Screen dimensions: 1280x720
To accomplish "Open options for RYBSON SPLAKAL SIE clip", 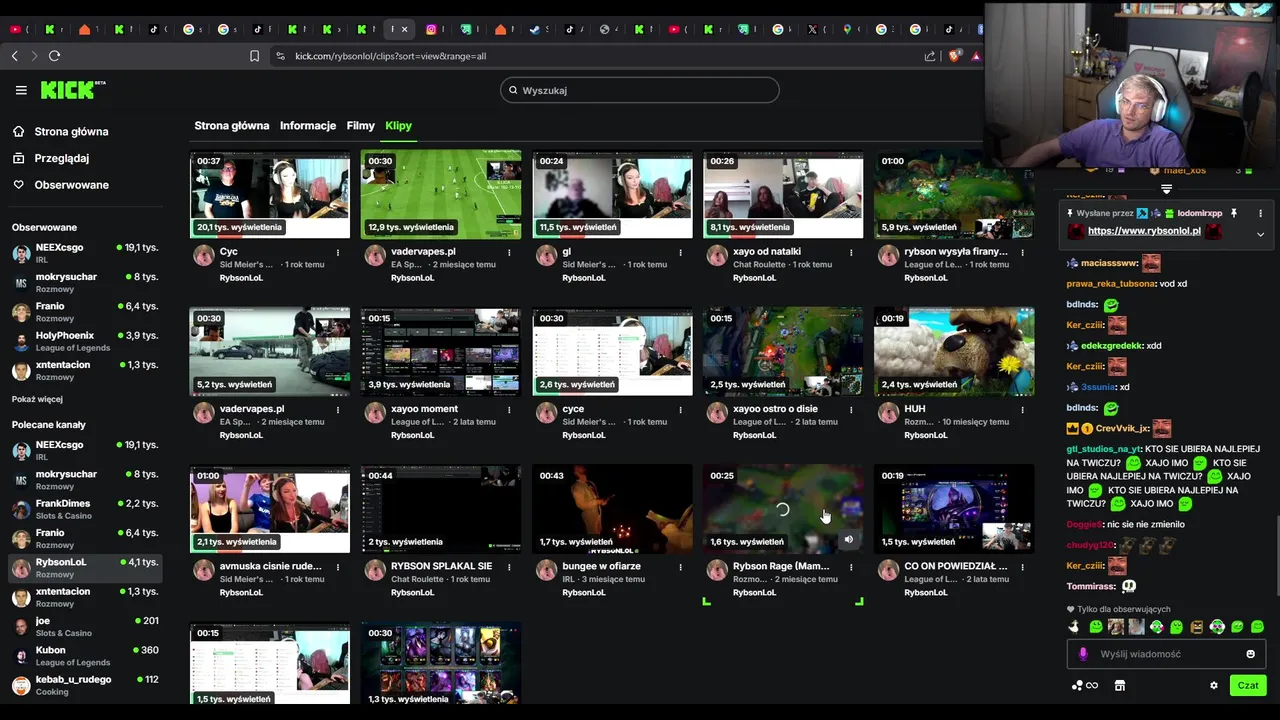I will point(509,566).
